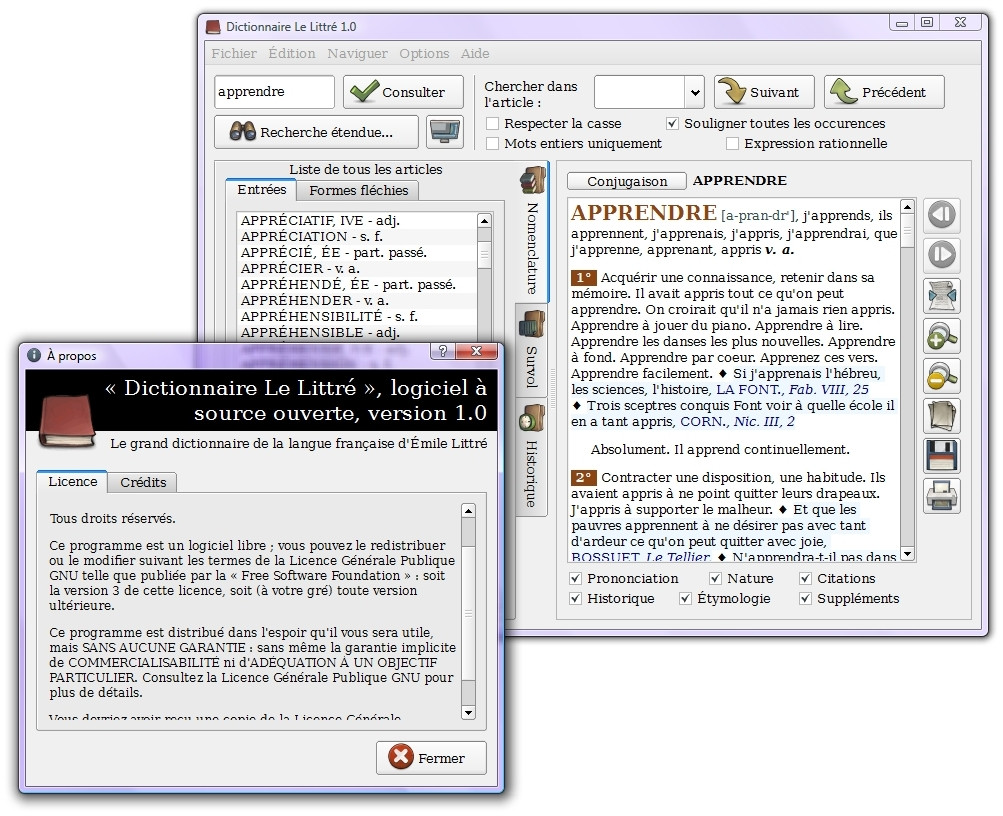Click the Conjugaison button
The height and width of the screenshot is (816, 1003).
point(627,181)
